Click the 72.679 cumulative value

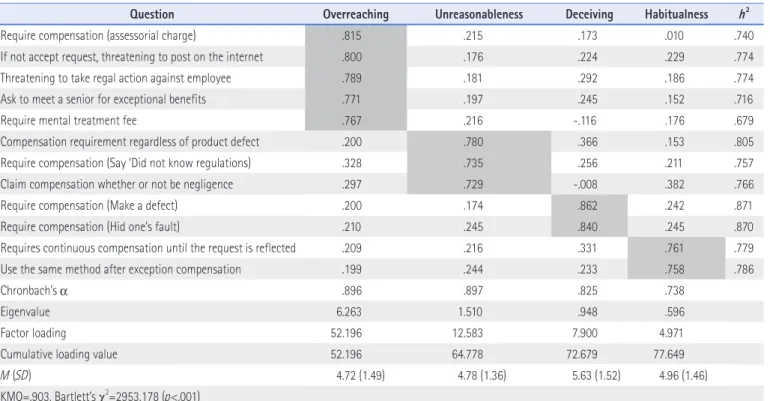pos(582,354)
